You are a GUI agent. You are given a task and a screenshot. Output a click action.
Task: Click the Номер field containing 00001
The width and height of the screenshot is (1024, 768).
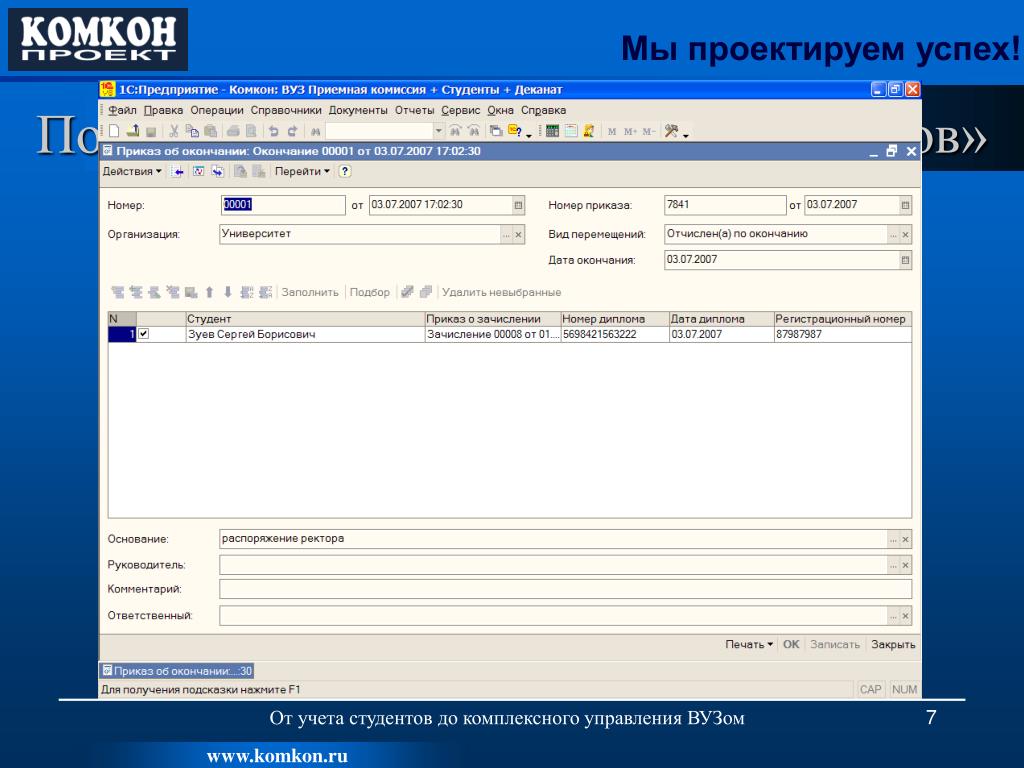[283, 205]
